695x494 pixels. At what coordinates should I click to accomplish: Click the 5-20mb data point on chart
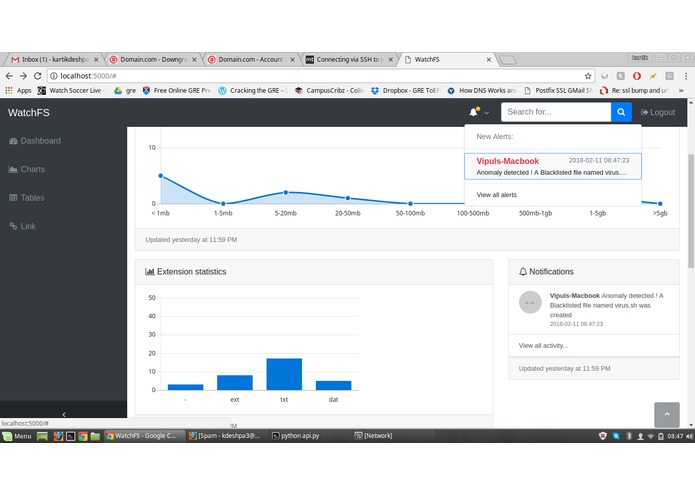point(286,192)
